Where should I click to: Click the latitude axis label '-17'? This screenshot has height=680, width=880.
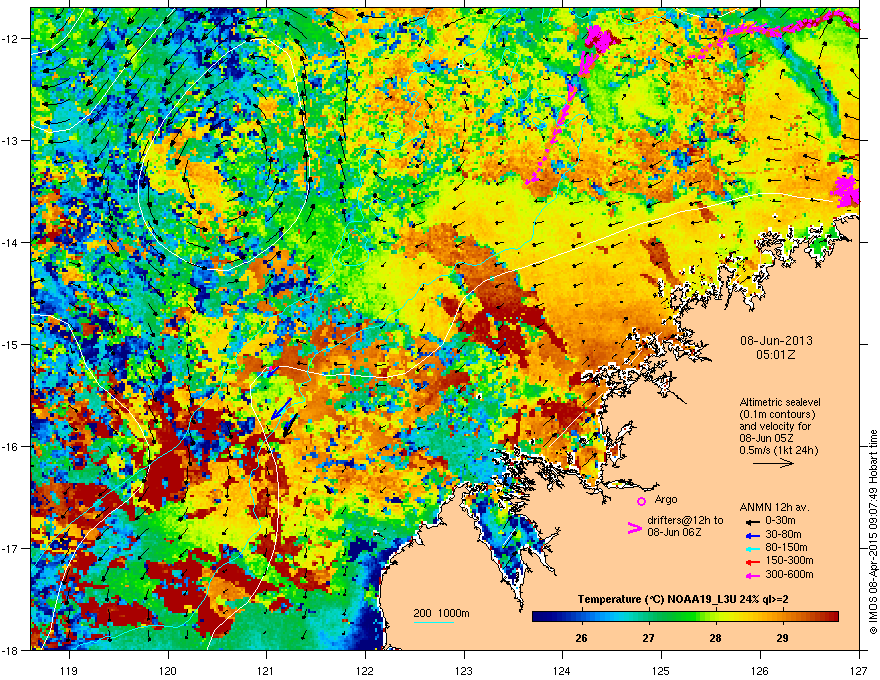(10, 548)
